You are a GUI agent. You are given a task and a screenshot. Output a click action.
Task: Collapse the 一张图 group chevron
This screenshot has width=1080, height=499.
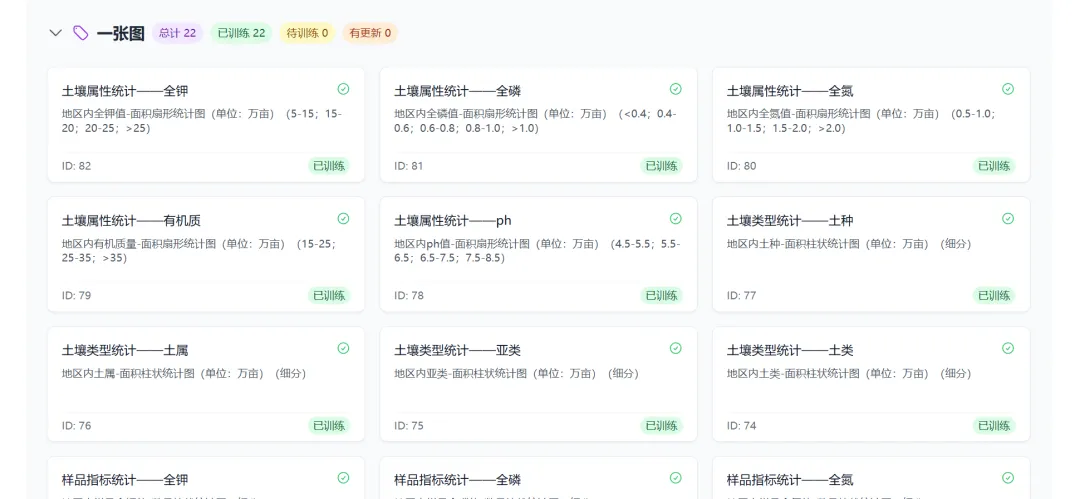(56, 33)
